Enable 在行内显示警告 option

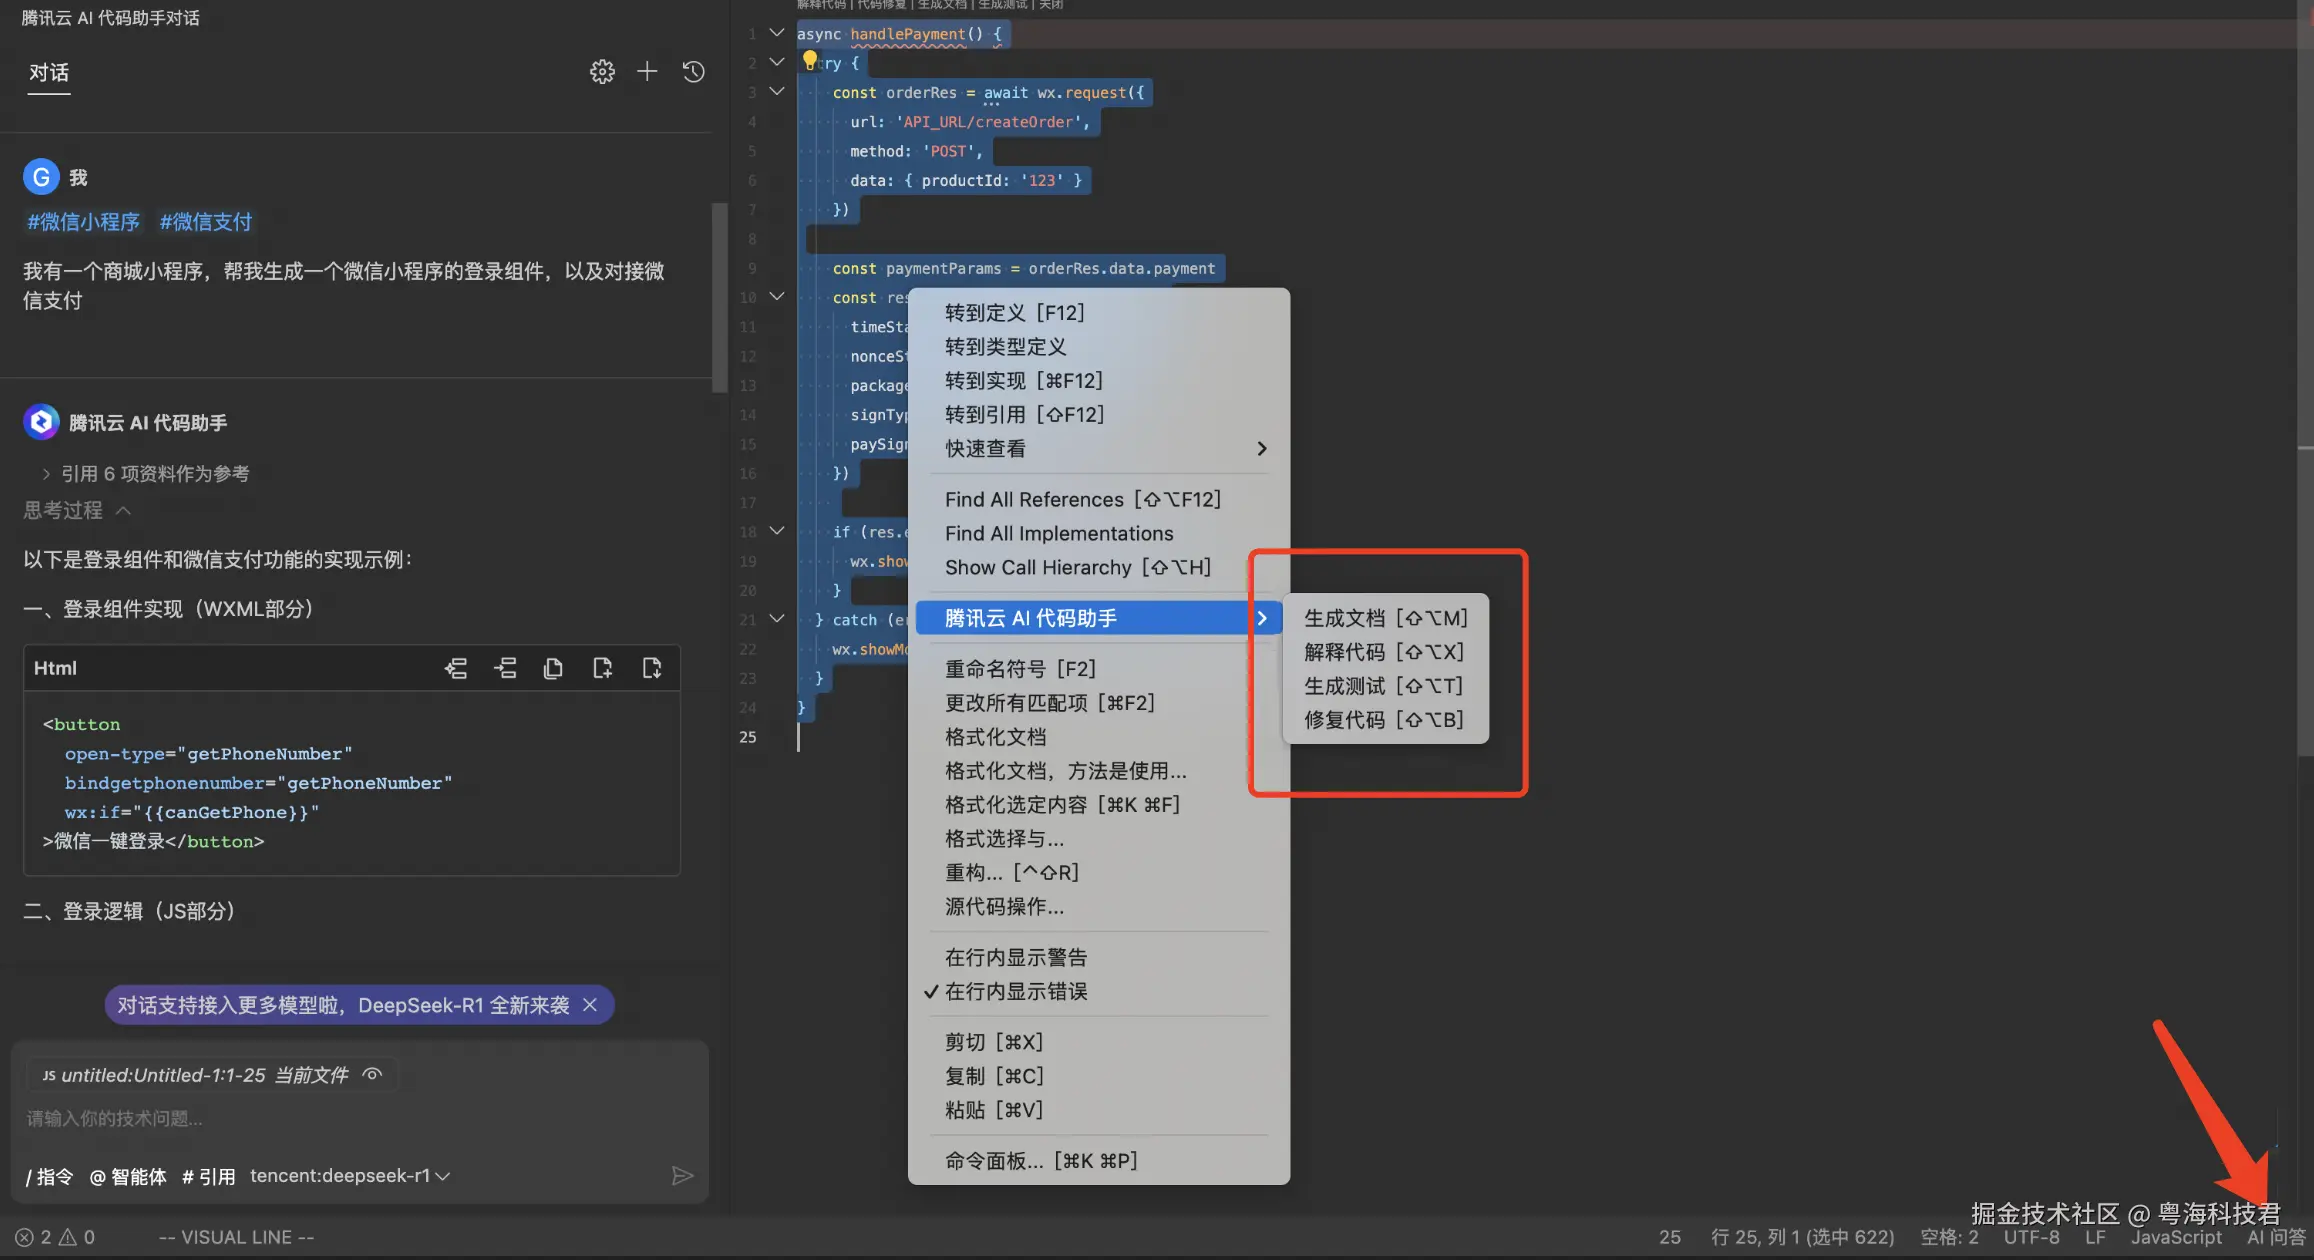pos(1016,957)
